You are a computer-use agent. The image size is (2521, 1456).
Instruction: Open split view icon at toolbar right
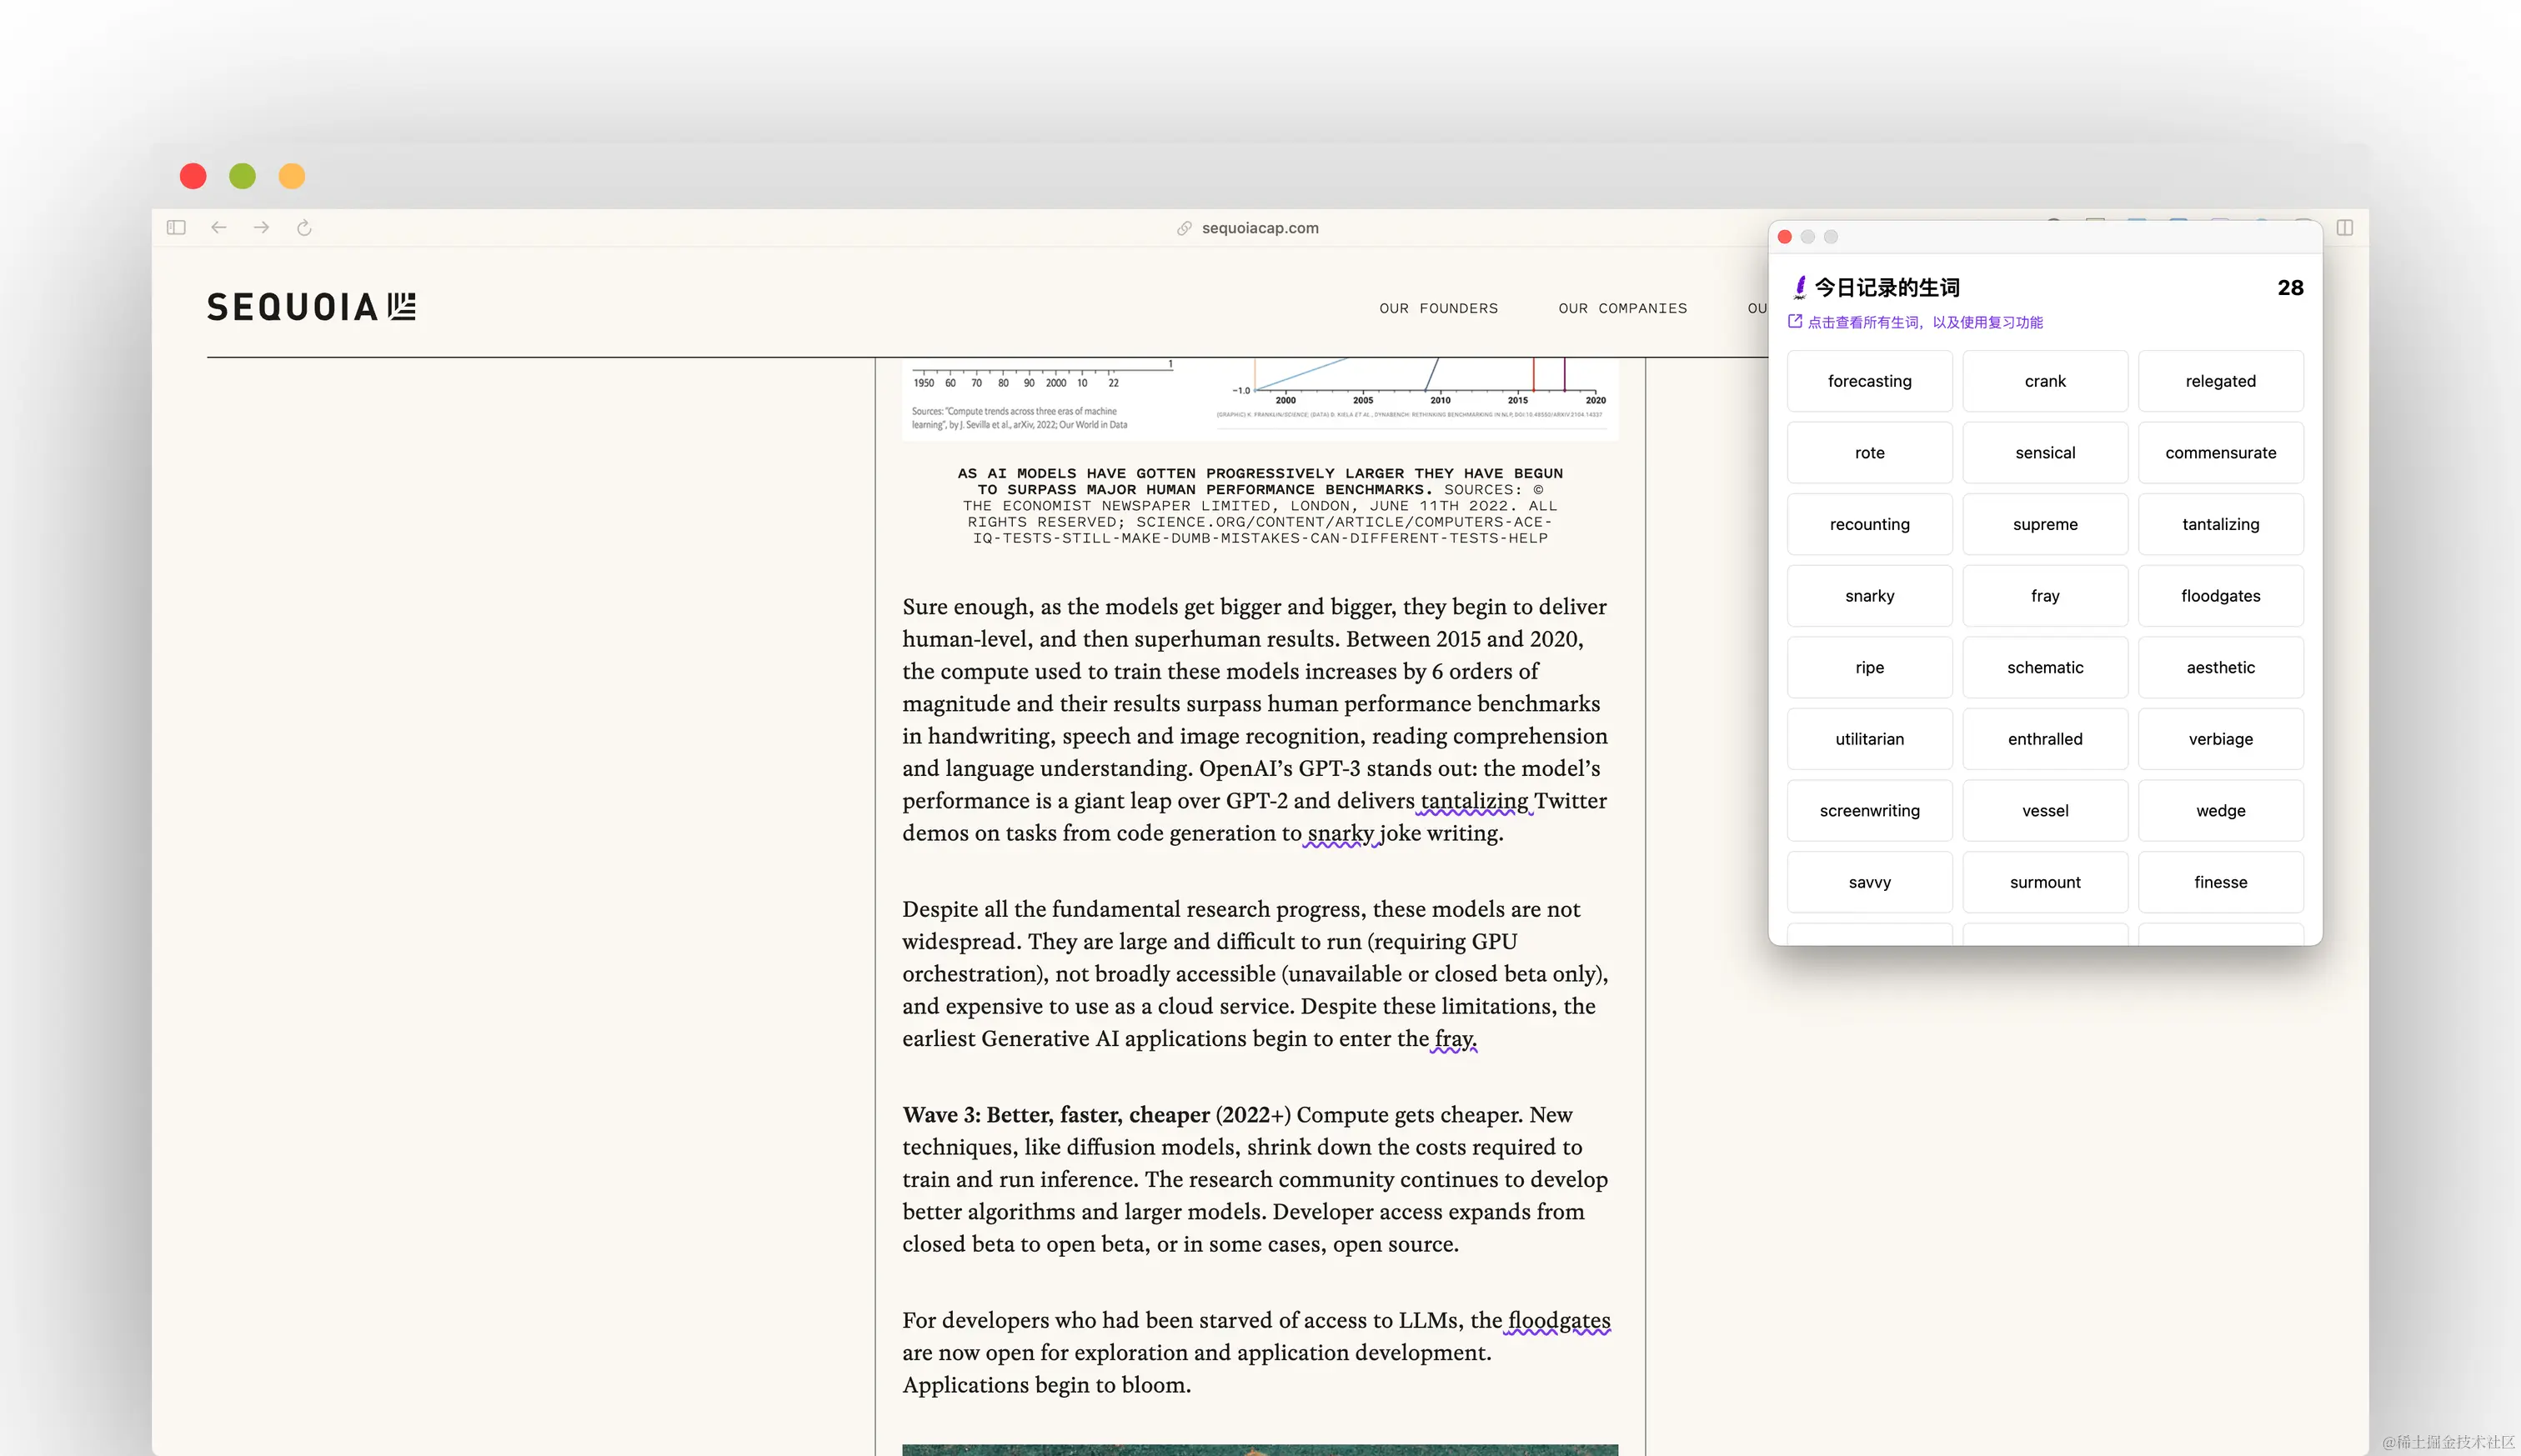2344,228
